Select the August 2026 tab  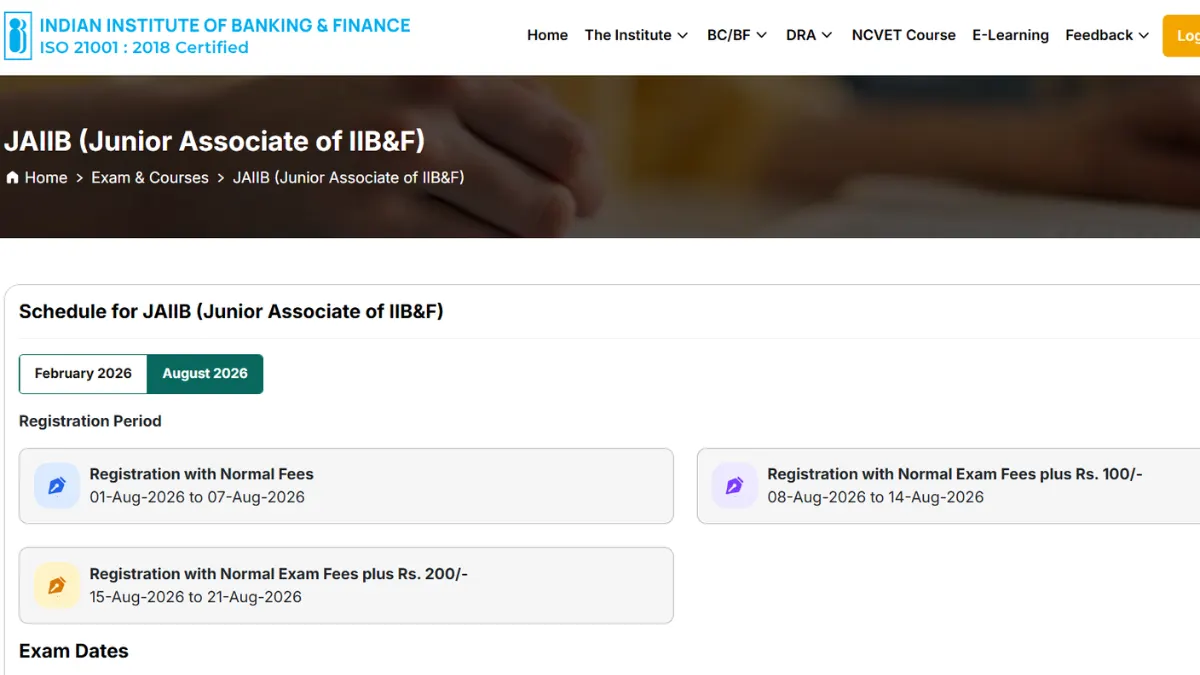pos(205,374)
